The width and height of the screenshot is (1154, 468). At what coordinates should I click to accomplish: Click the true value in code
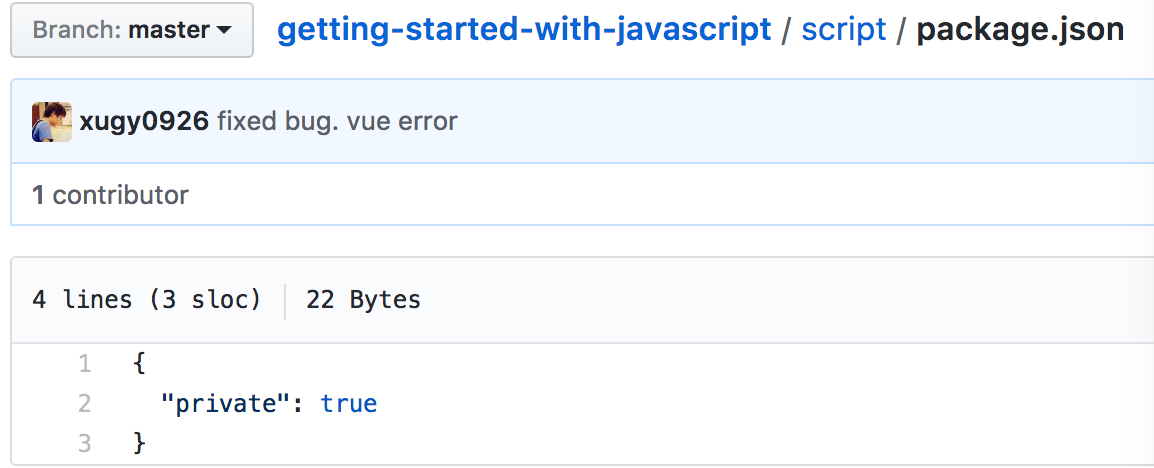pos(349,404)
